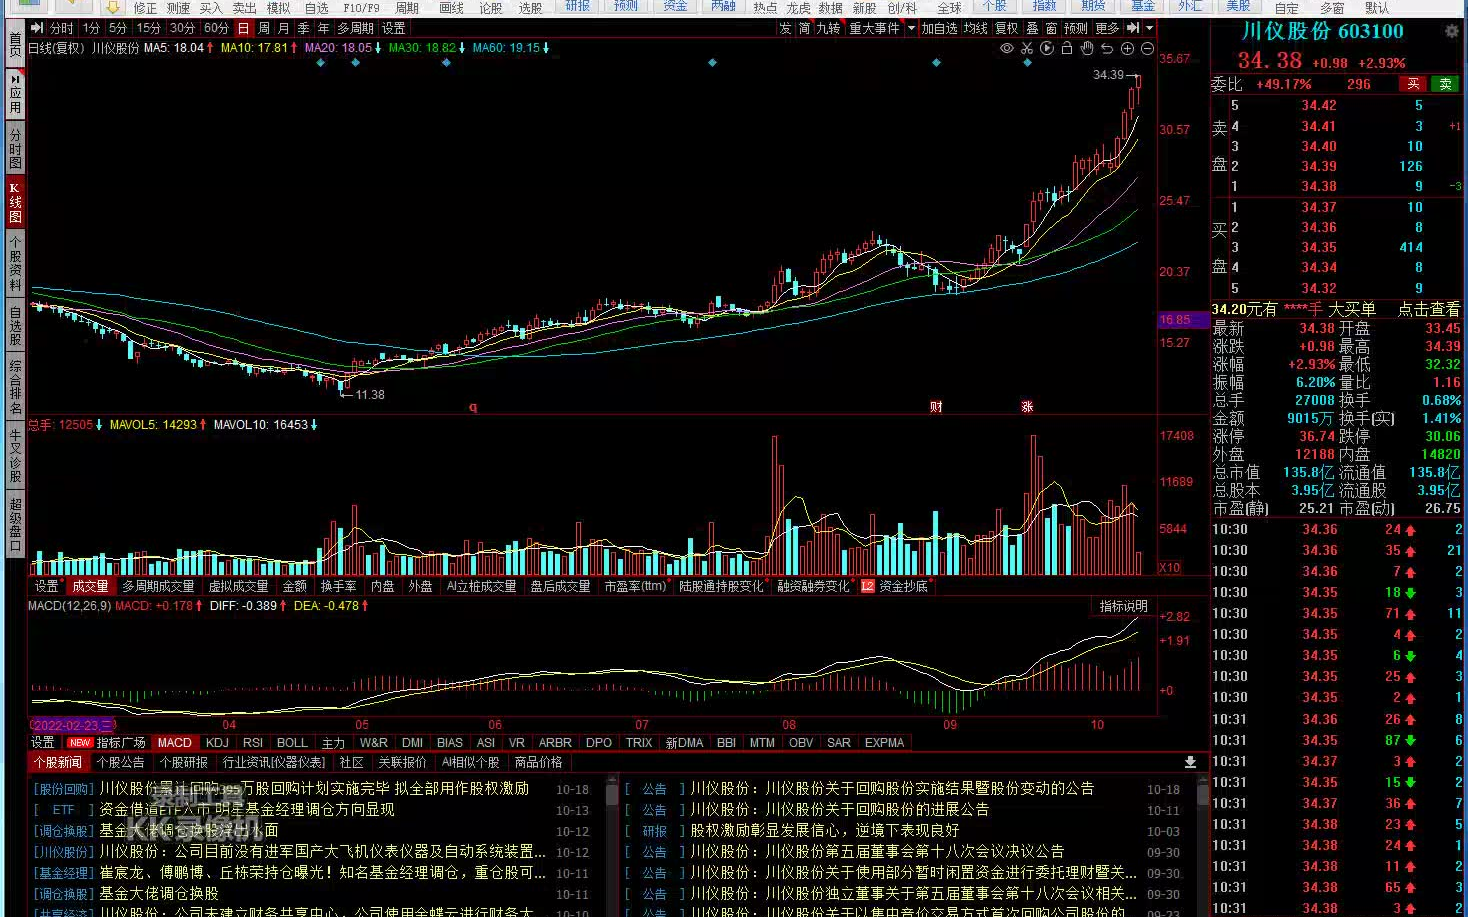Open the 龙虎 menu item
This screenshot has width=1468, height=917.
(x=798, y=7)
